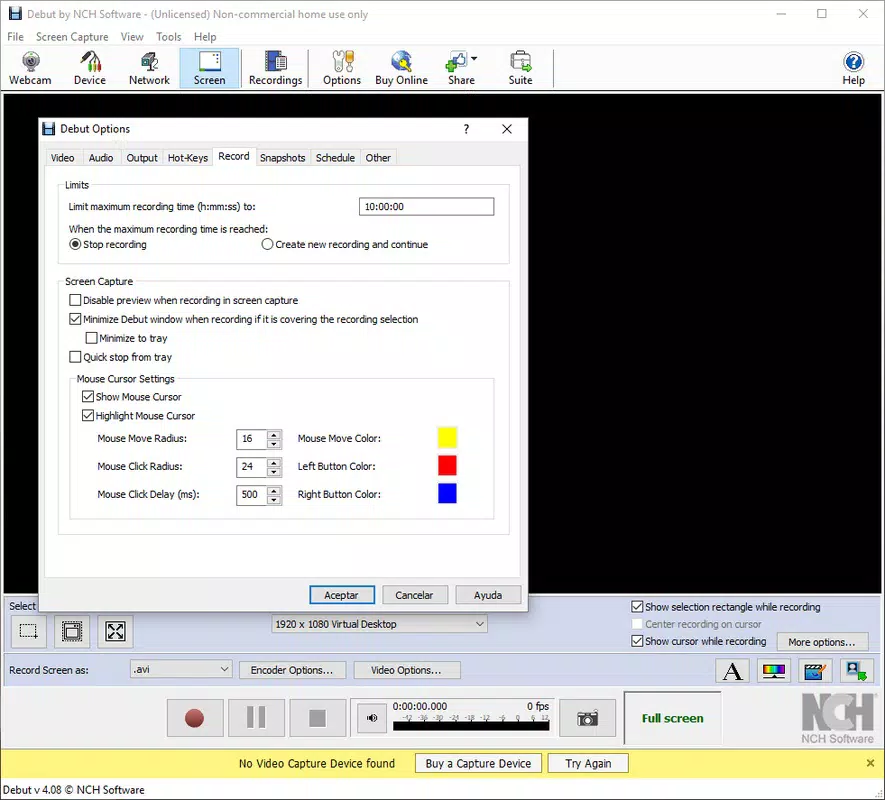Click the stop recording button
This screenshot has width=885, height=800.
pos(318,718)
